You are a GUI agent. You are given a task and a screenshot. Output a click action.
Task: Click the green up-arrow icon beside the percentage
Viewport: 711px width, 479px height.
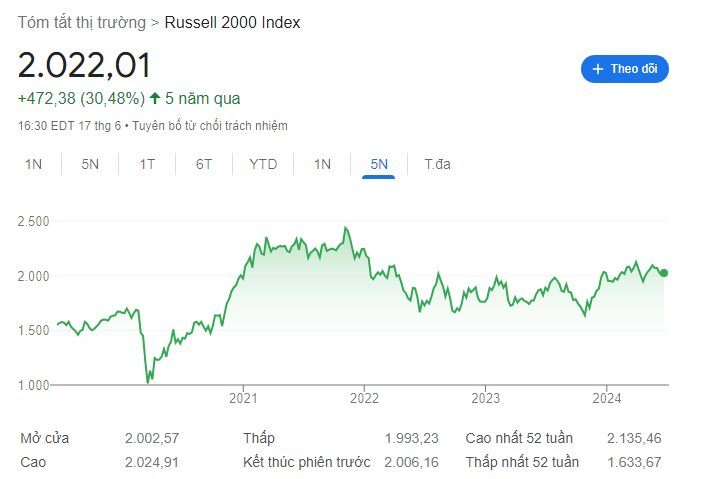pos(154,98)
